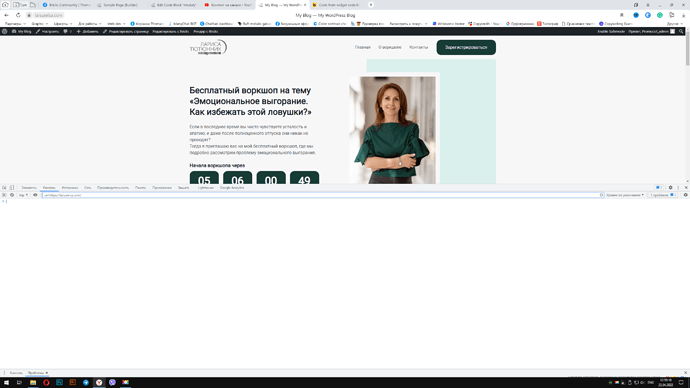The height and width of the screenshot is (388, 690).
Task: Toggle device toolbar icon in DevTools
Action: click(12, 188)
